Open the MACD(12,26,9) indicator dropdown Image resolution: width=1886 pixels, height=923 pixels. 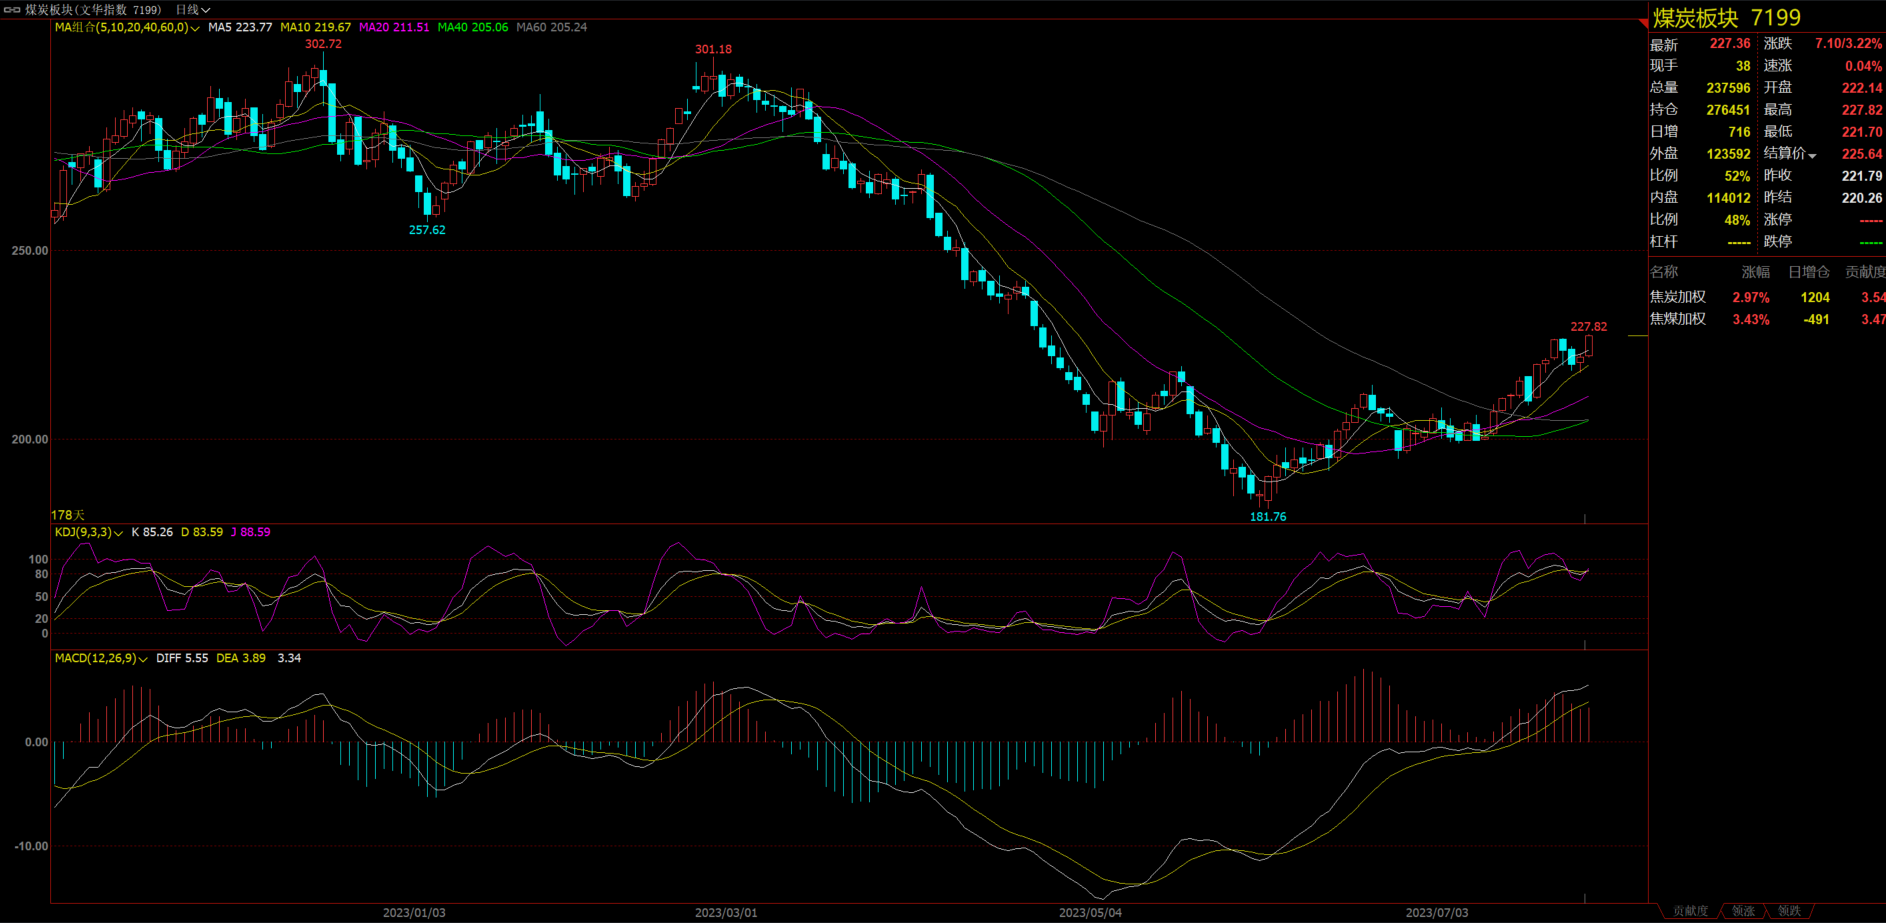click(x=143, y=659)
